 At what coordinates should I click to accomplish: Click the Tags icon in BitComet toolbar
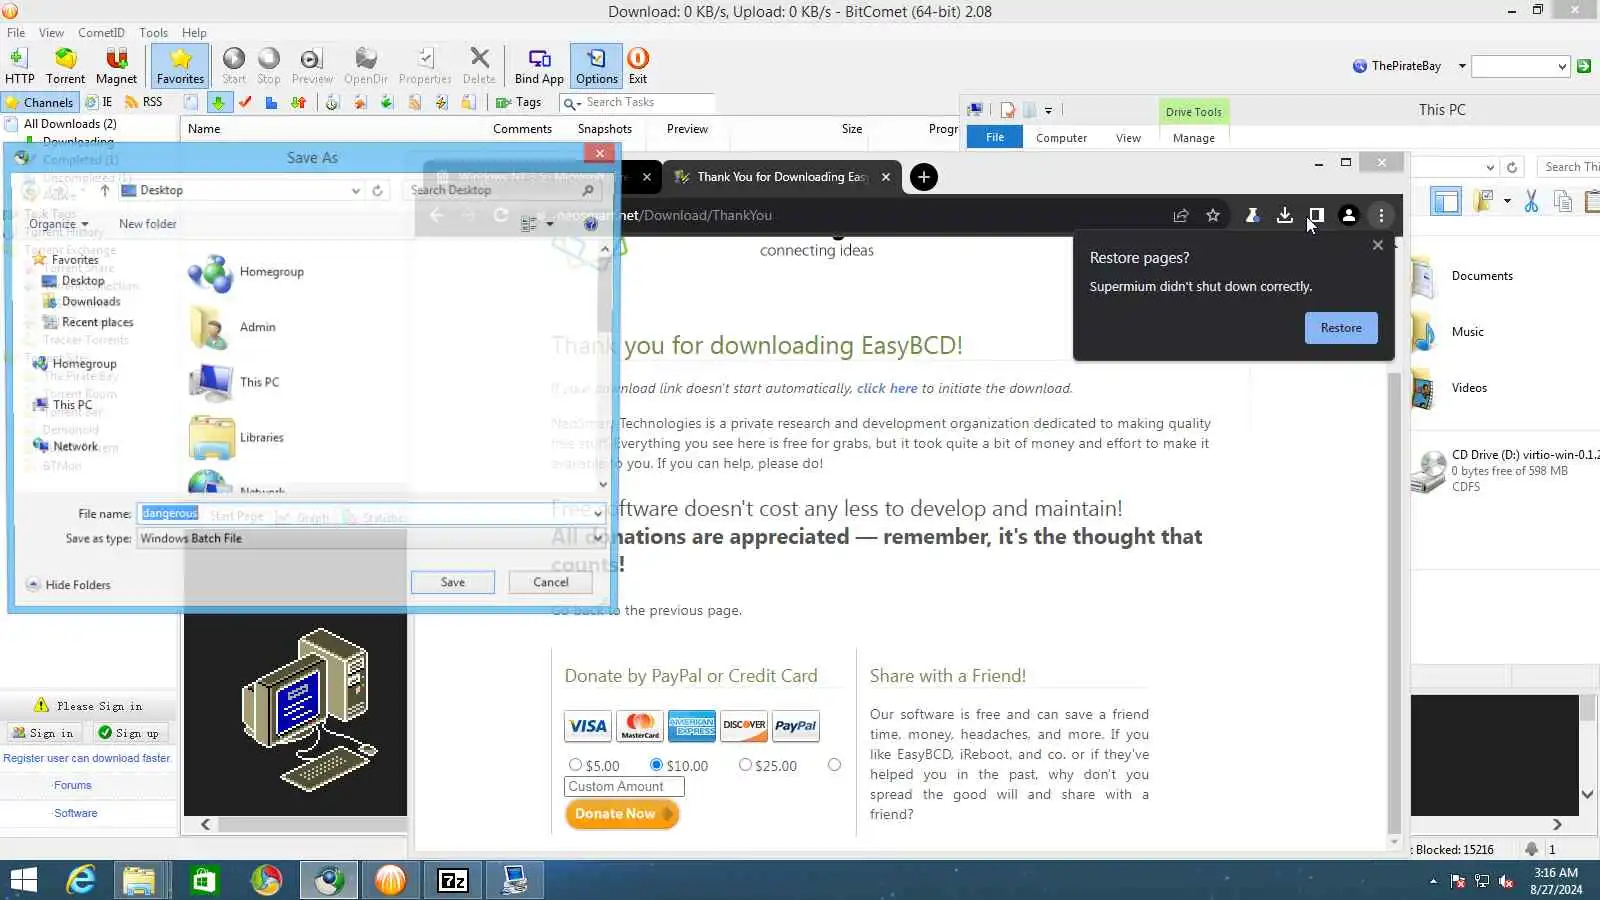(x=519, y=102)
